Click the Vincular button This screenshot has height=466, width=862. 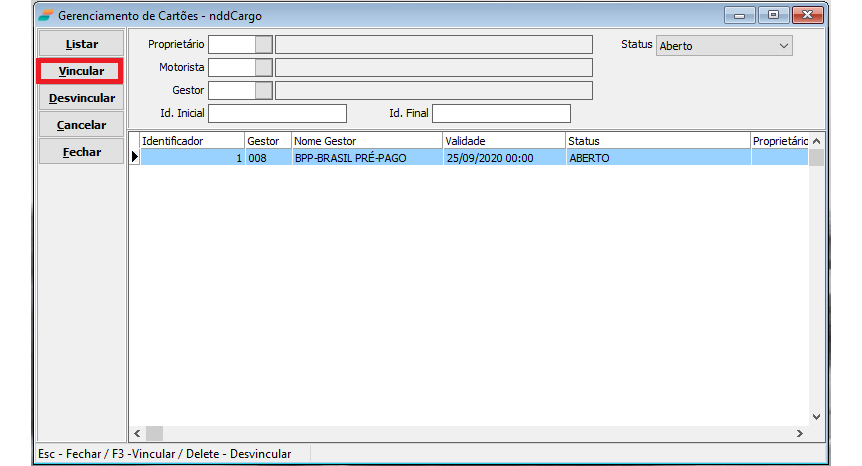pyautogui.click(x=81, y=71)
